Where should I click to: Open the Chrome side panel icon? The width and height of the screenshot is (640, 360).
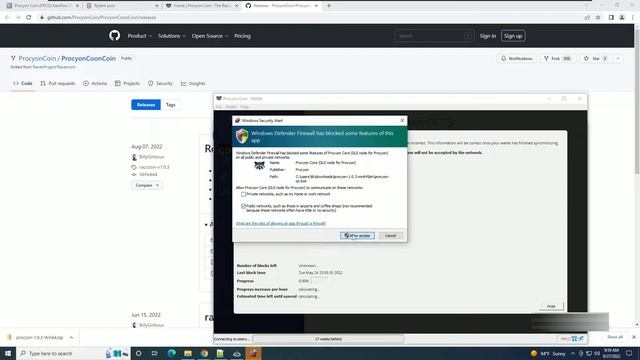coord(611,17)
